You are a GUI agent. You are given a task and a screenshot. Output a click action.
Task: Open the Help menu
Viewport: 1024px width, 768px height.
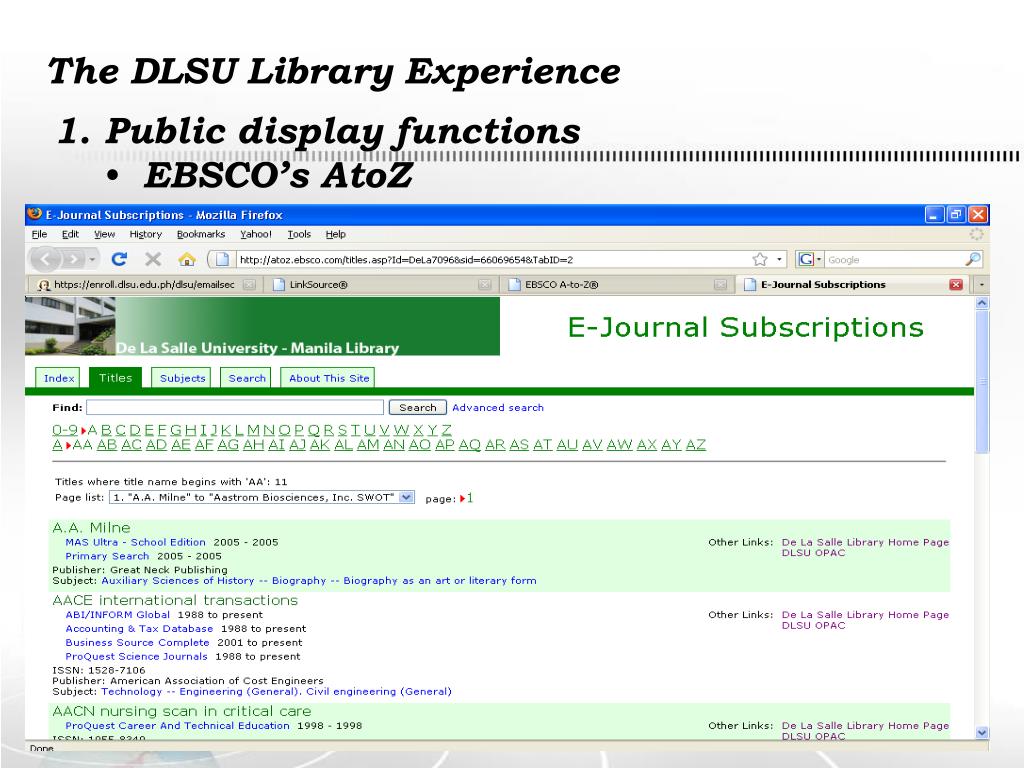tap(336, 234)
